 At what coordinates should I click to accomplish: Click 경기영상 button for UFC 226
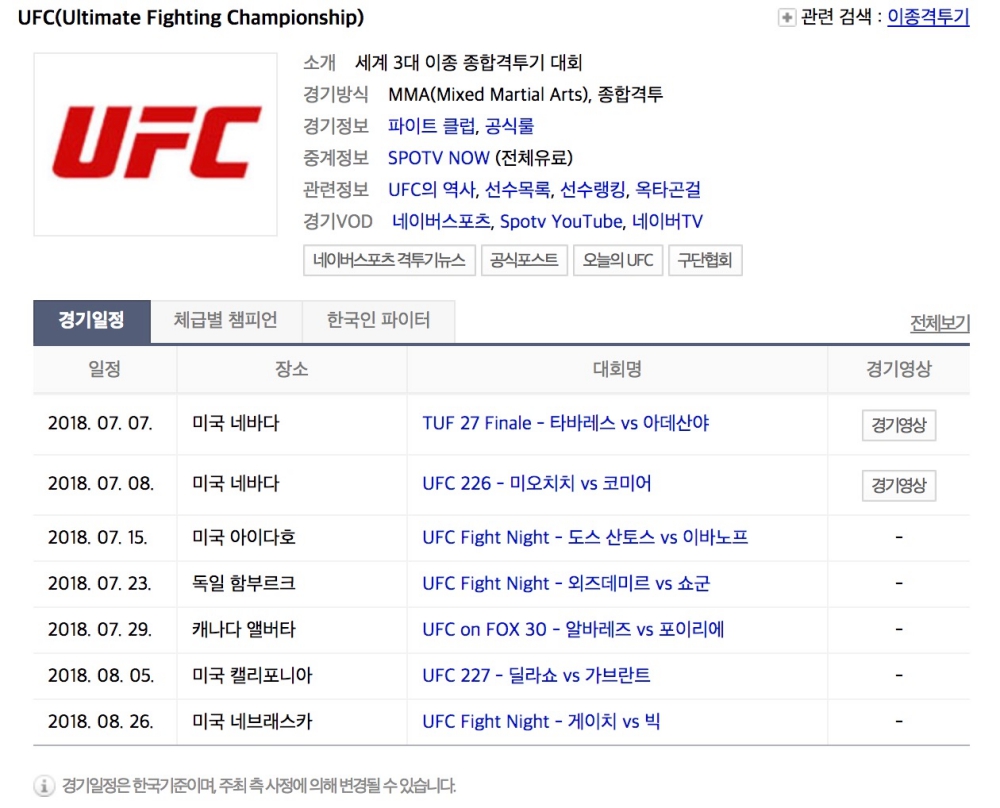point(899,485)
